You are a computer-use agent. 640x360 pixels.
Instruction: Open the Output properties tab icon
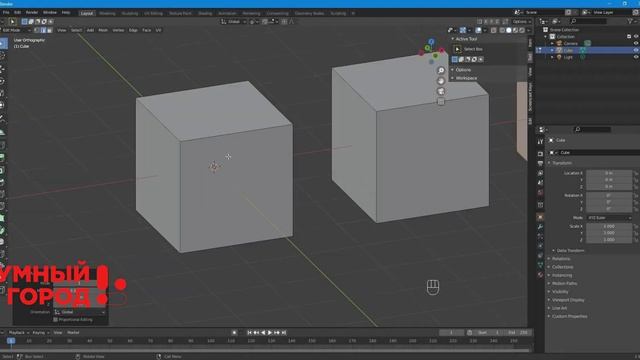(540, 163)
